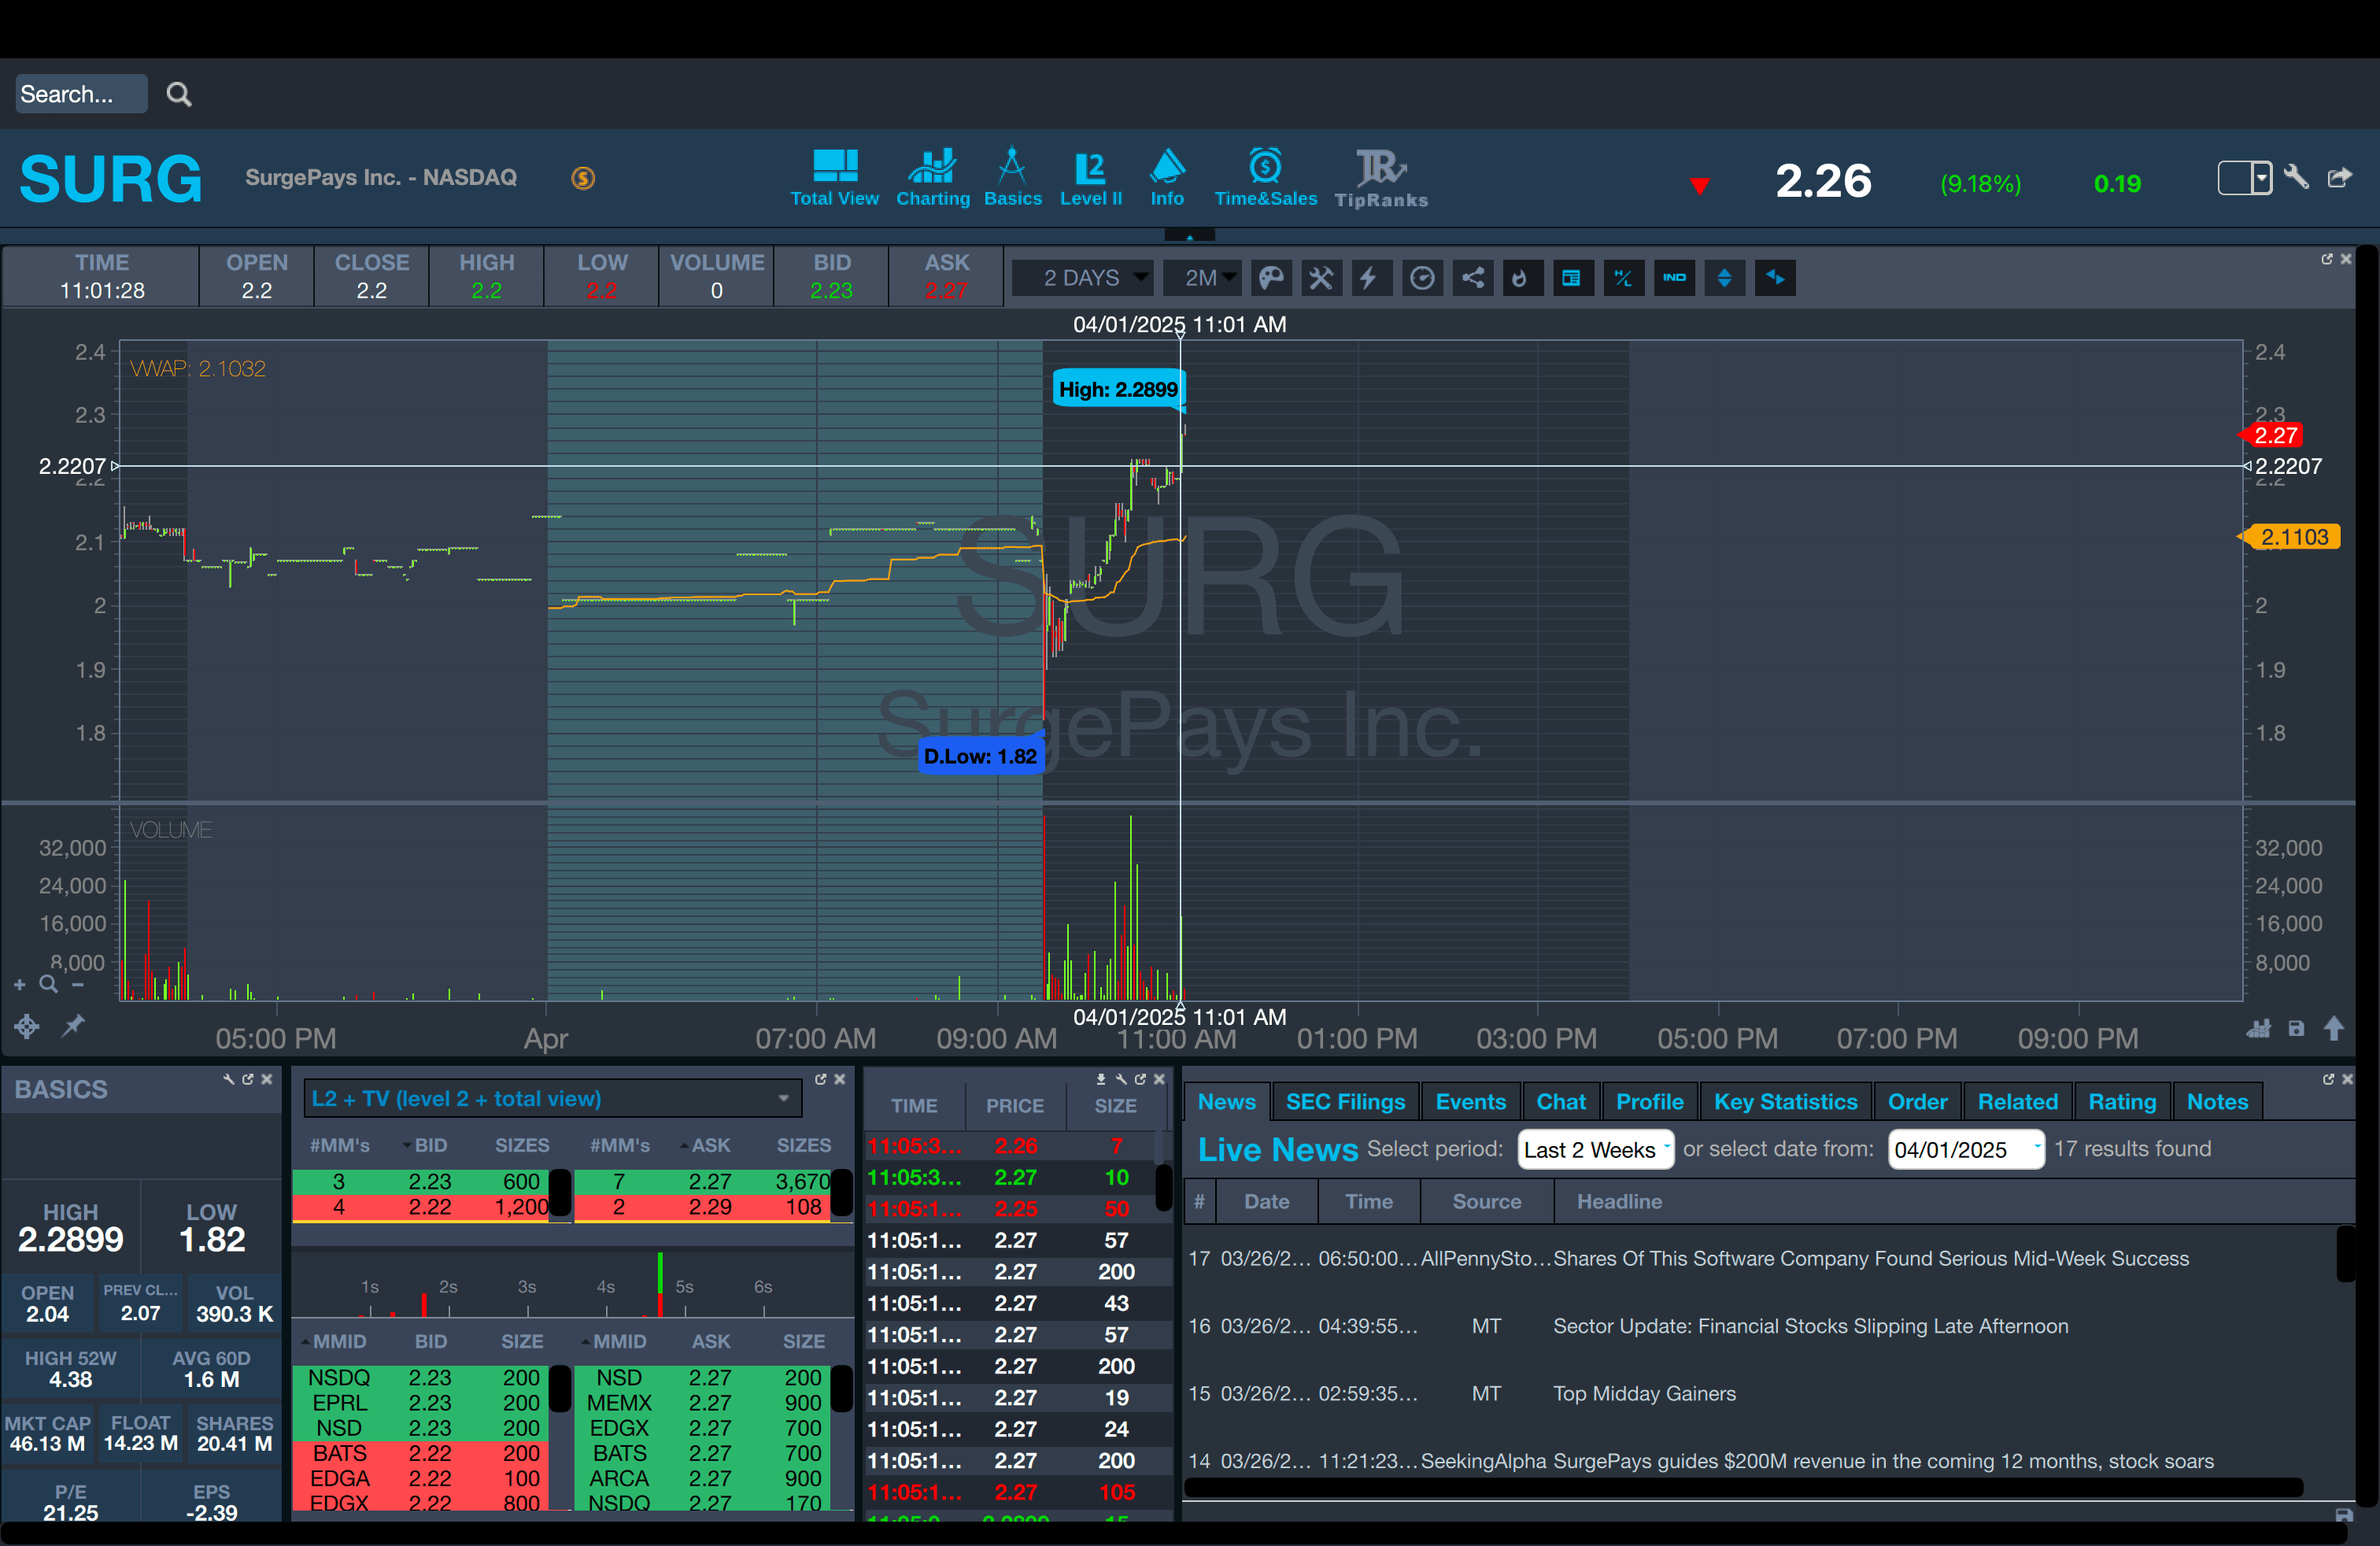Open the Top Midday Gainers headline
This screenshot has height=1546, width=2380.
coord(1644,1393)
